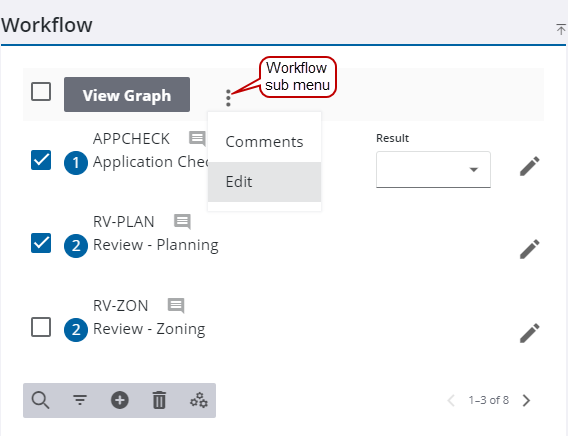Click the add (plus) icon

120,400
